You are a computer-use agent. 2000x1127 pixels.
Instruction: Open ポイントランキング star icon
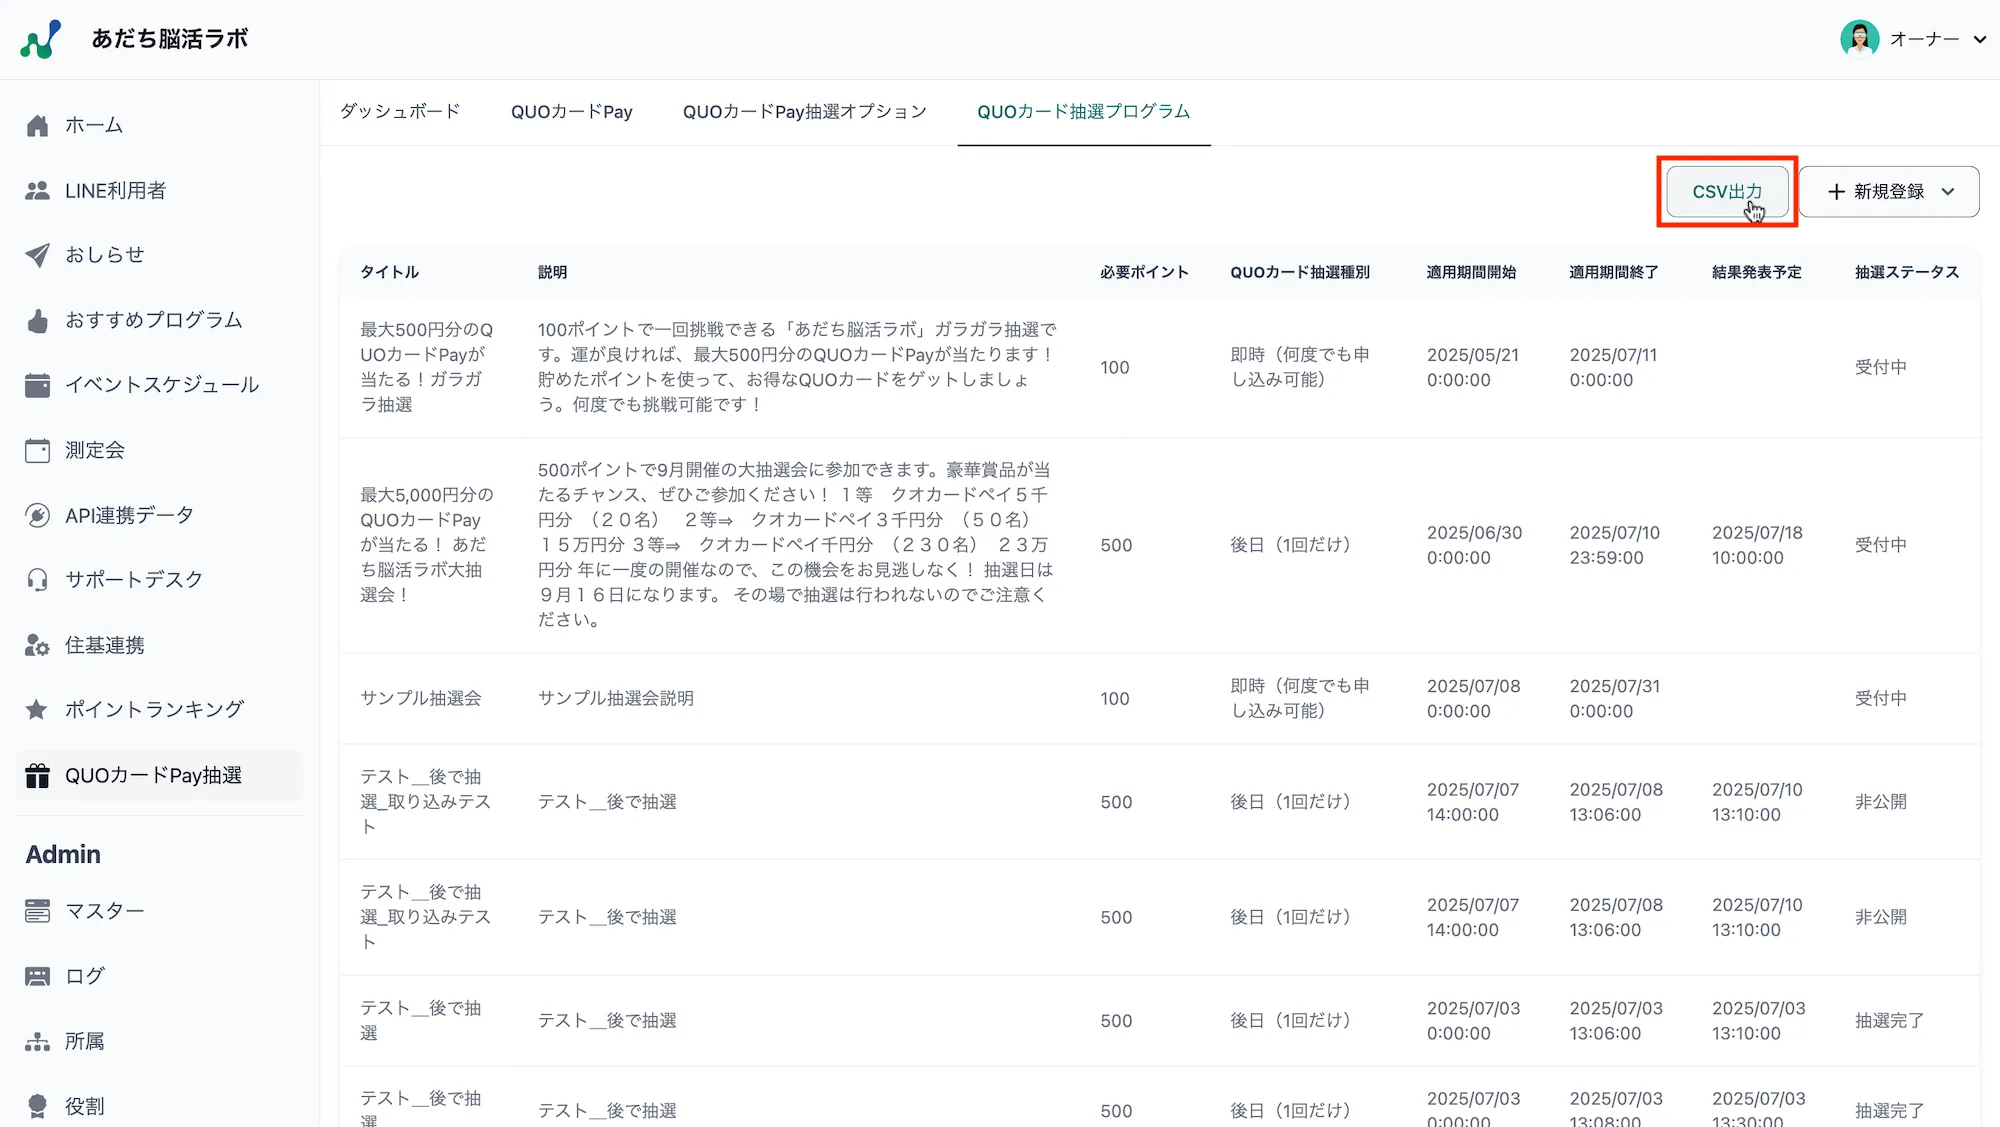(38, 710)
